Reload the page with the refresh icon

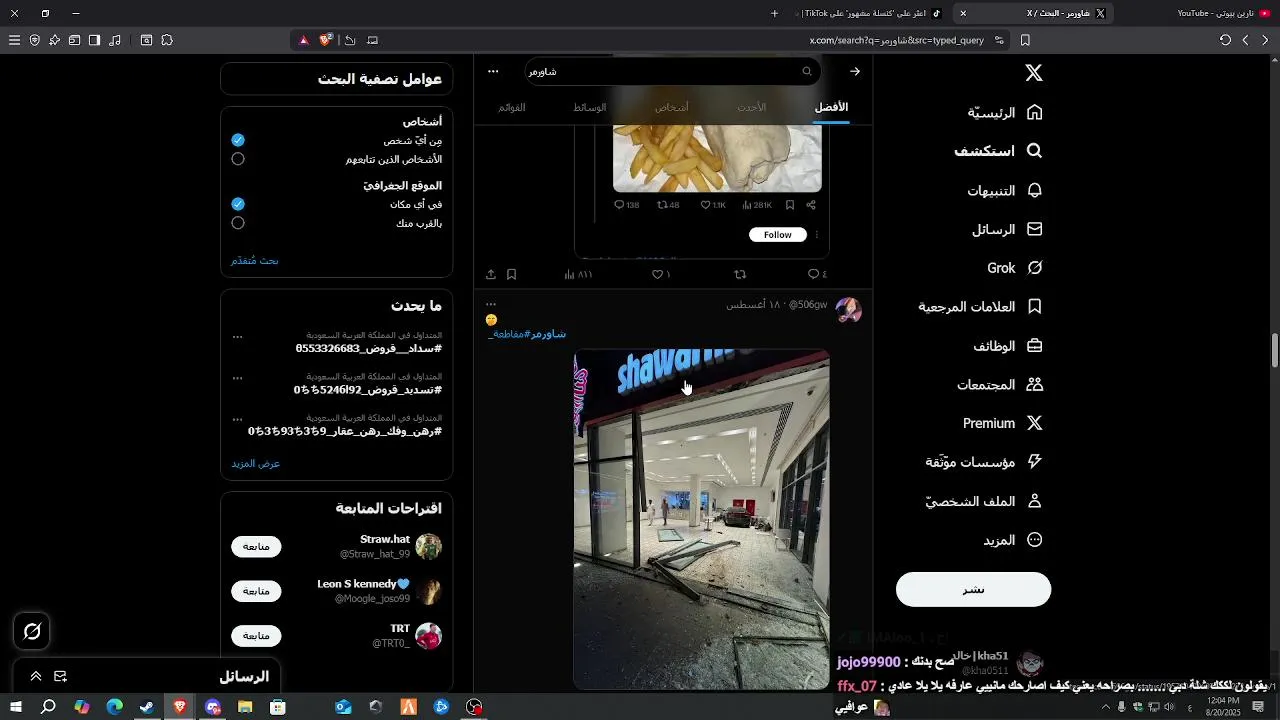[1225, 40]
